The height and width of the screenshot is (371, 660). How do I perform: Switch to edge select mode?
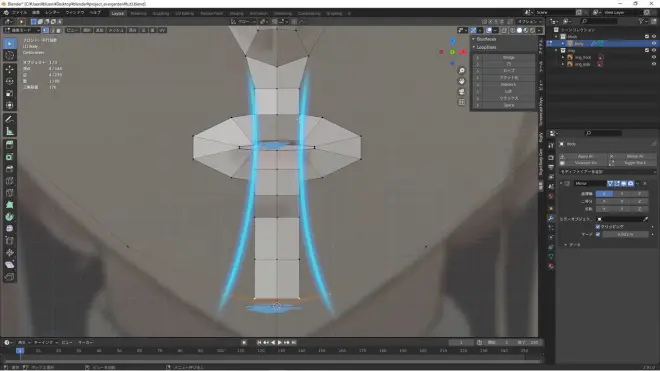[52, 30]
